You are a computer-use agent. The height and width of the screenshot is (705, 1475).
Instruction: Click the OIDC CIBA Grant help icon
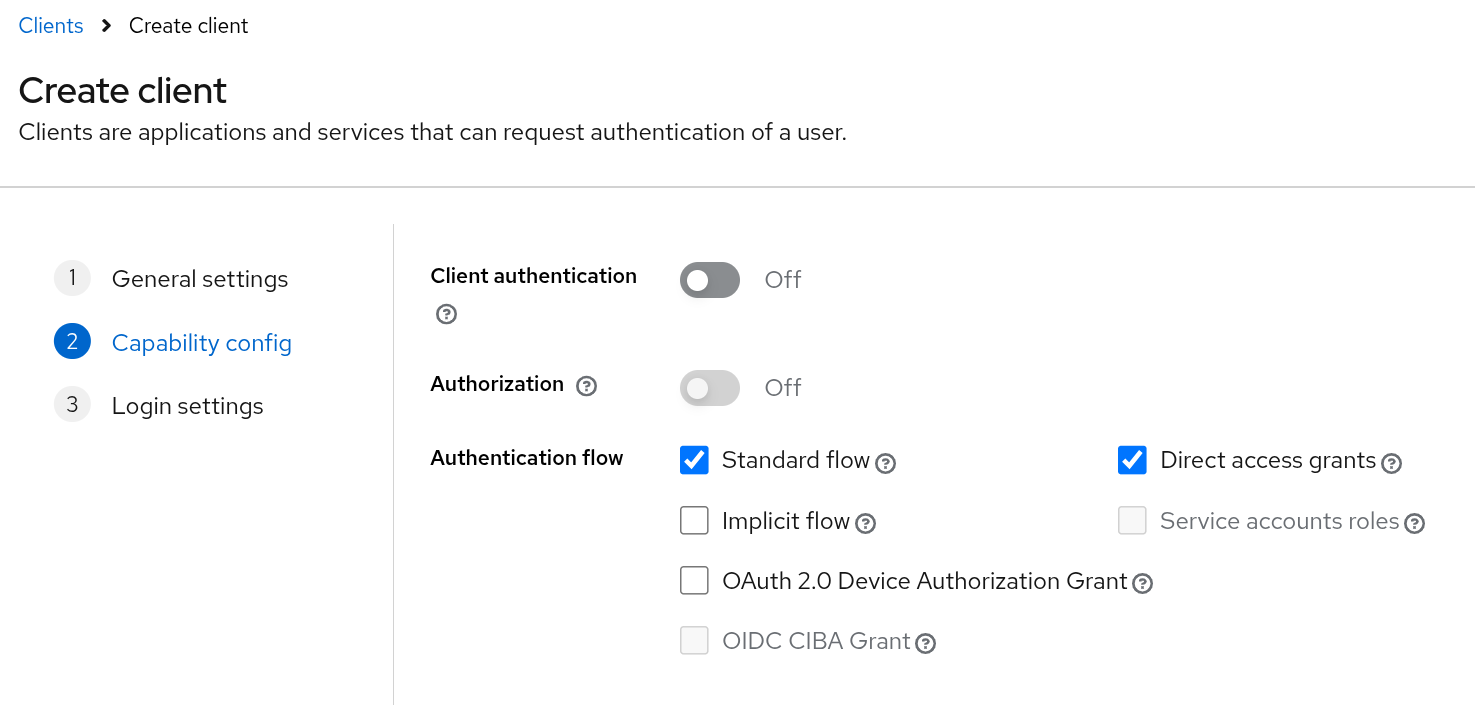click(926, 643)
